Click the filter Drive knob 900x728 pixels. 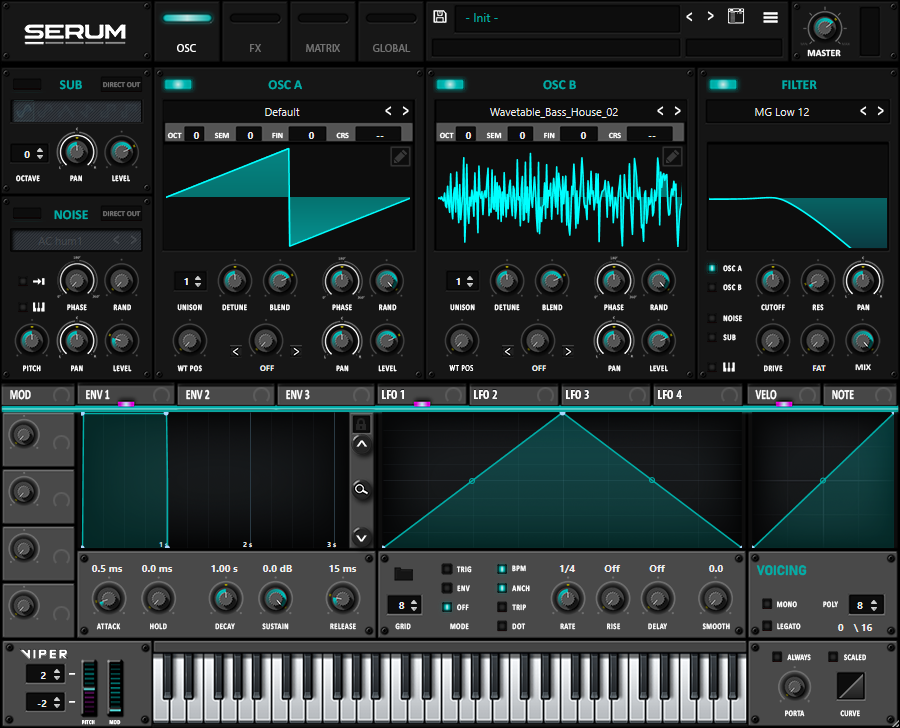pos(773,341)
